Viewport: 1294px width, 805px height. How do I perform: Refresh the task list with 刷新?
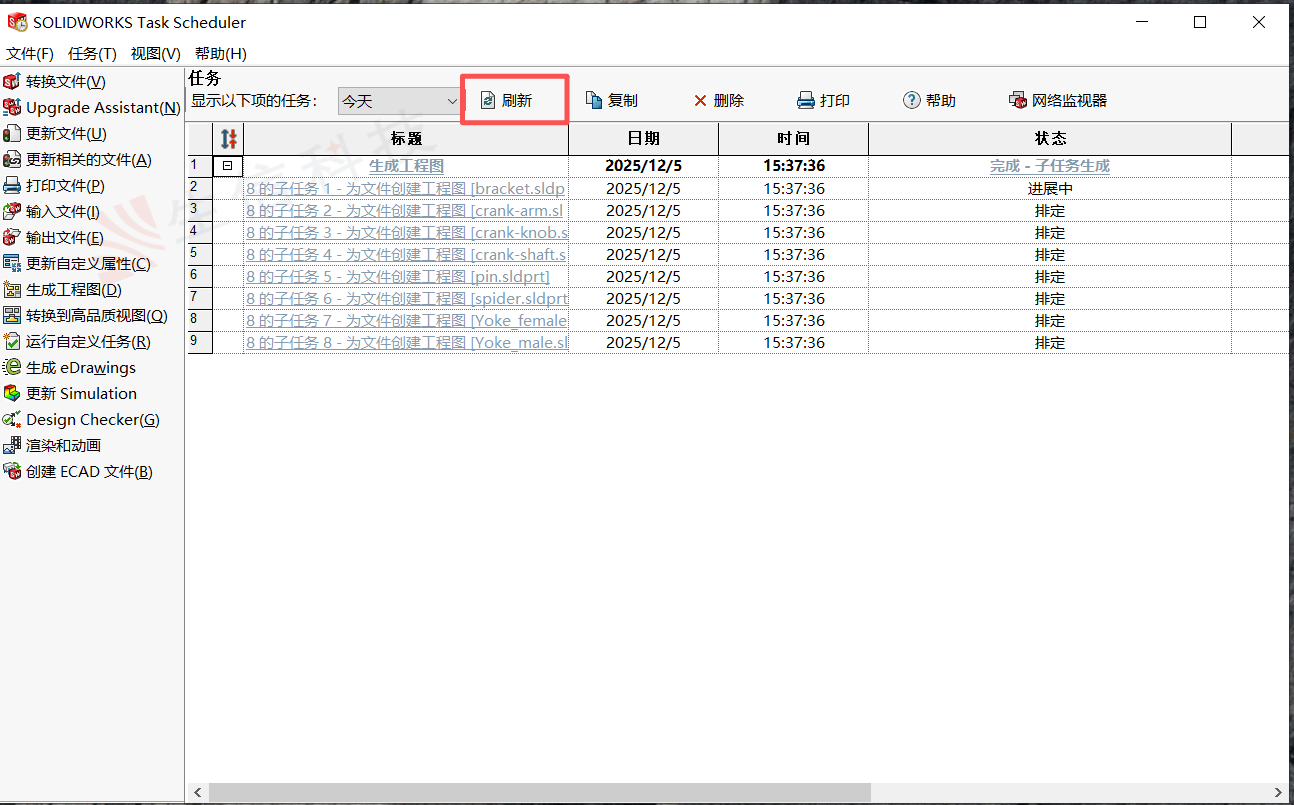click(506, 100)
